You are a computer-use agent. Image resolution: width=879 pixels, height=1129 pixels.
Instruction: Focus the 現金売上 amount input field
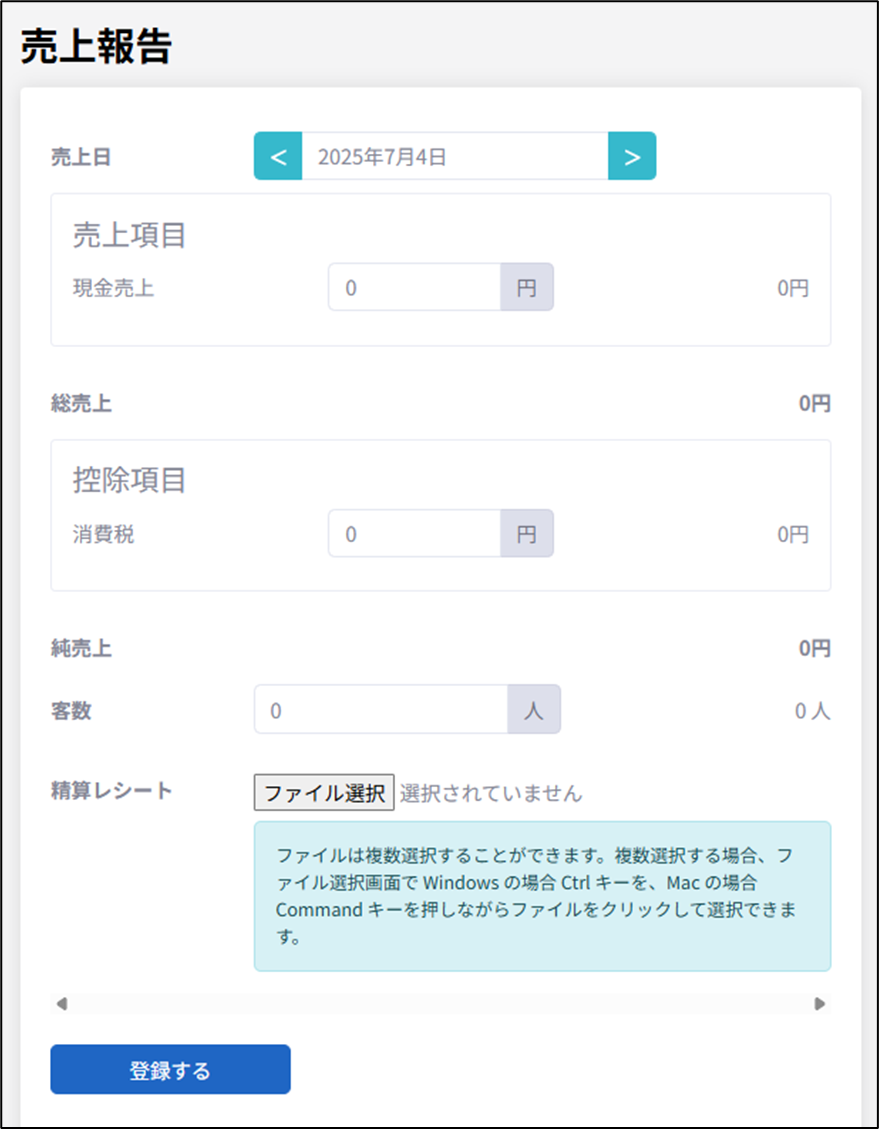pos(414,288)
